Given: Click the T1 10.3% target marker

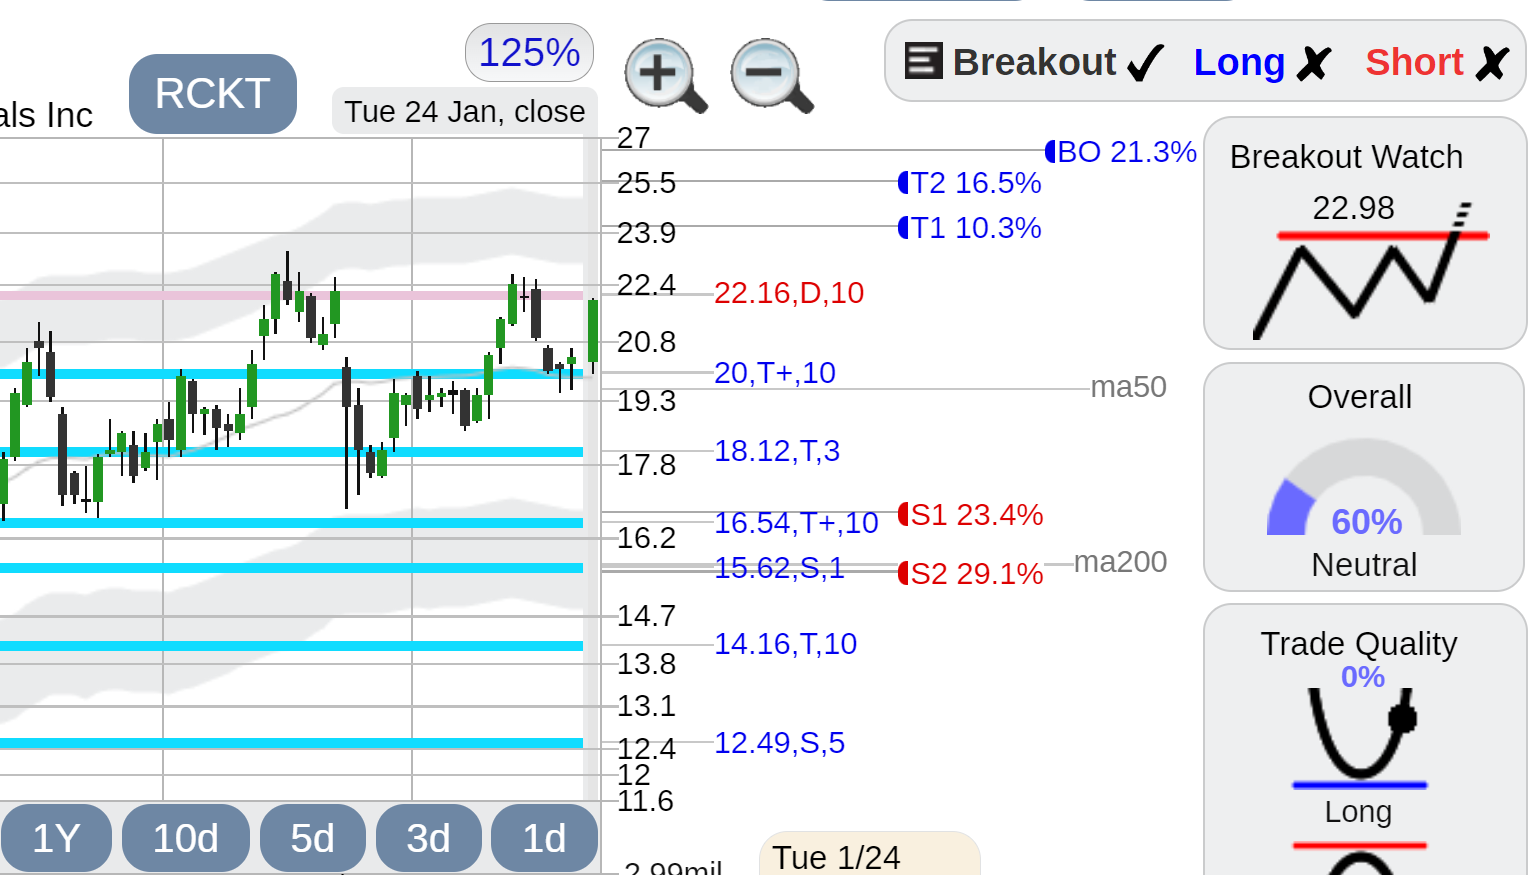Looking at the screenshot, I should 970,228.
